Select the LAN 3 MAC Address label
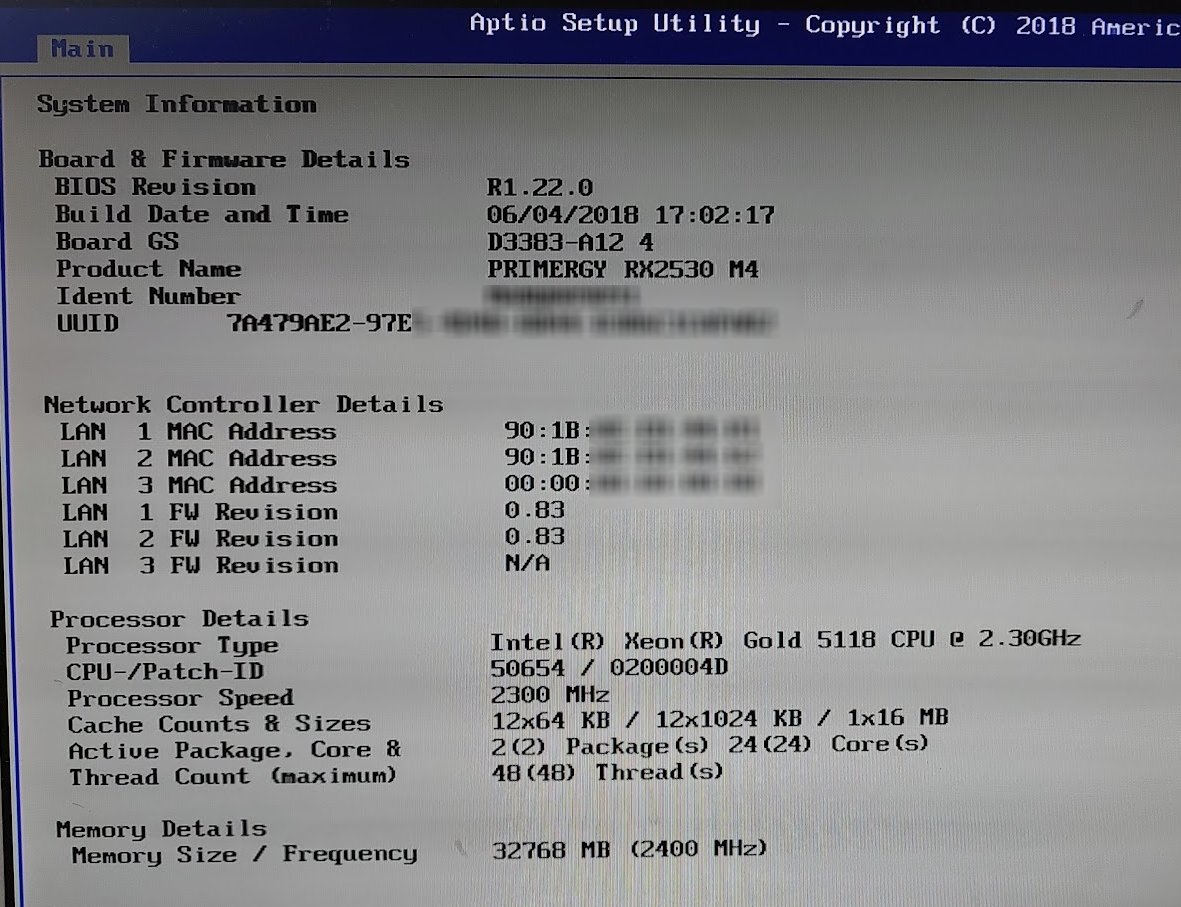The width and height of the screenshot is (1181, 907). (199, 485)
